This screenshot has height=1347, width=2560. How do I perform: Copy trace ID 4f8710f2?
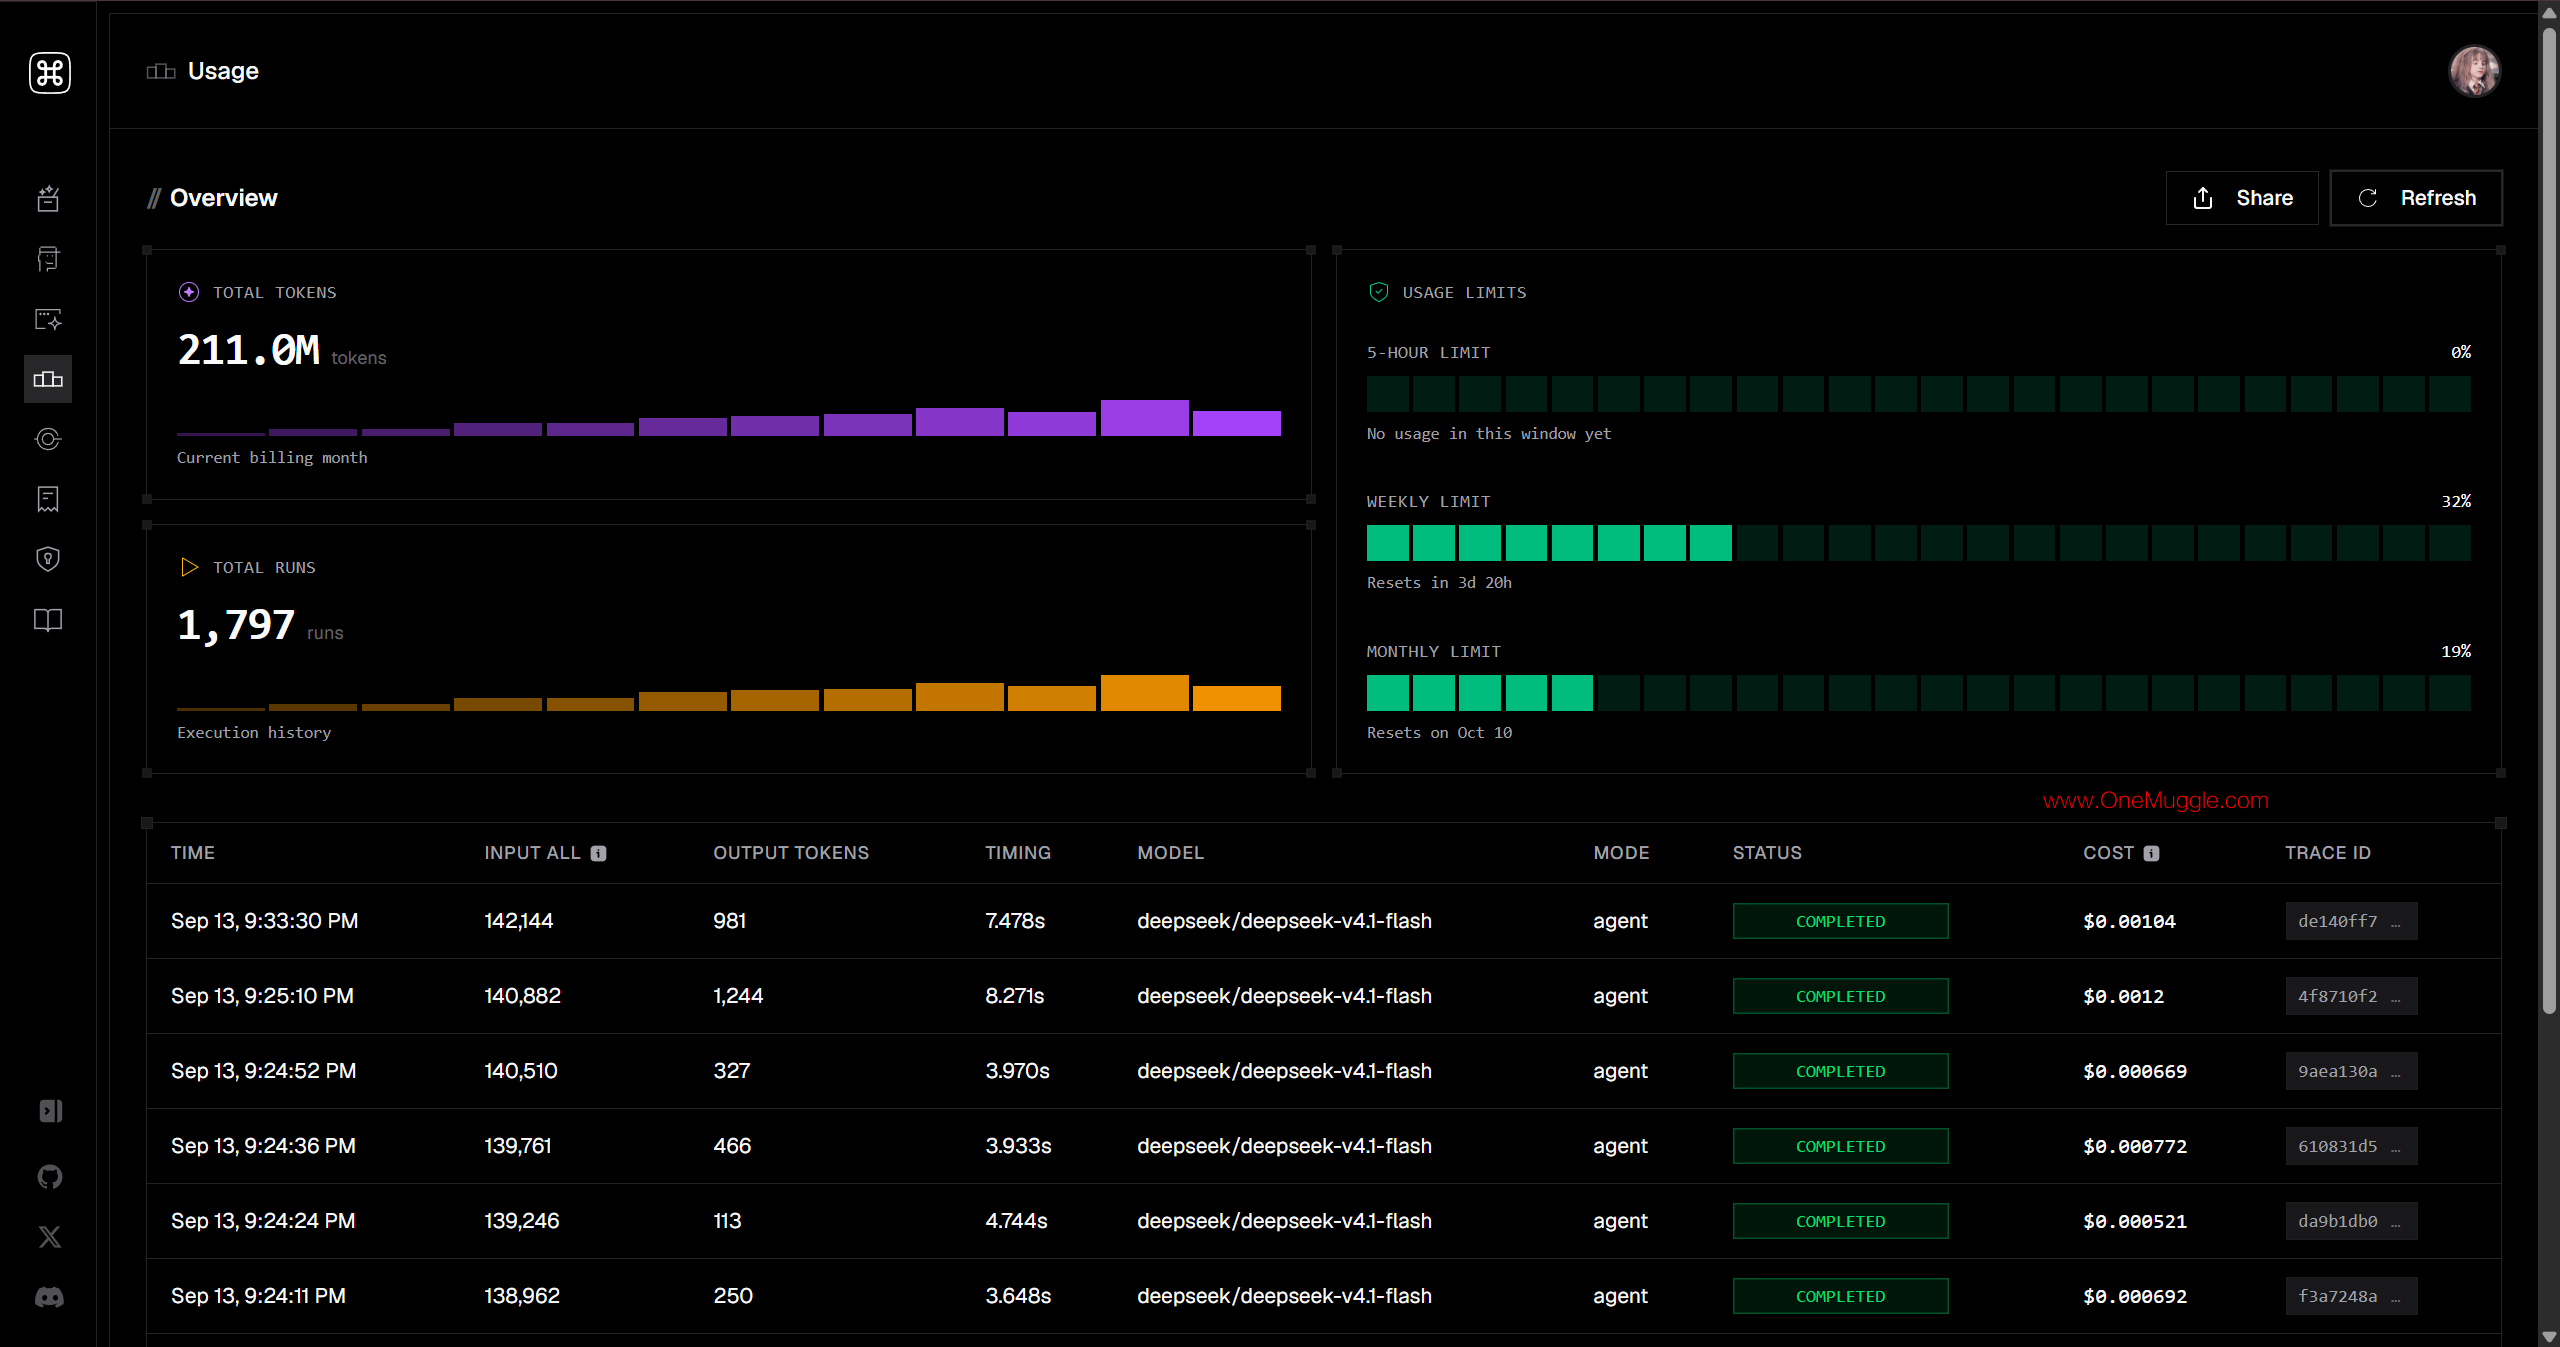[2351, 996]
